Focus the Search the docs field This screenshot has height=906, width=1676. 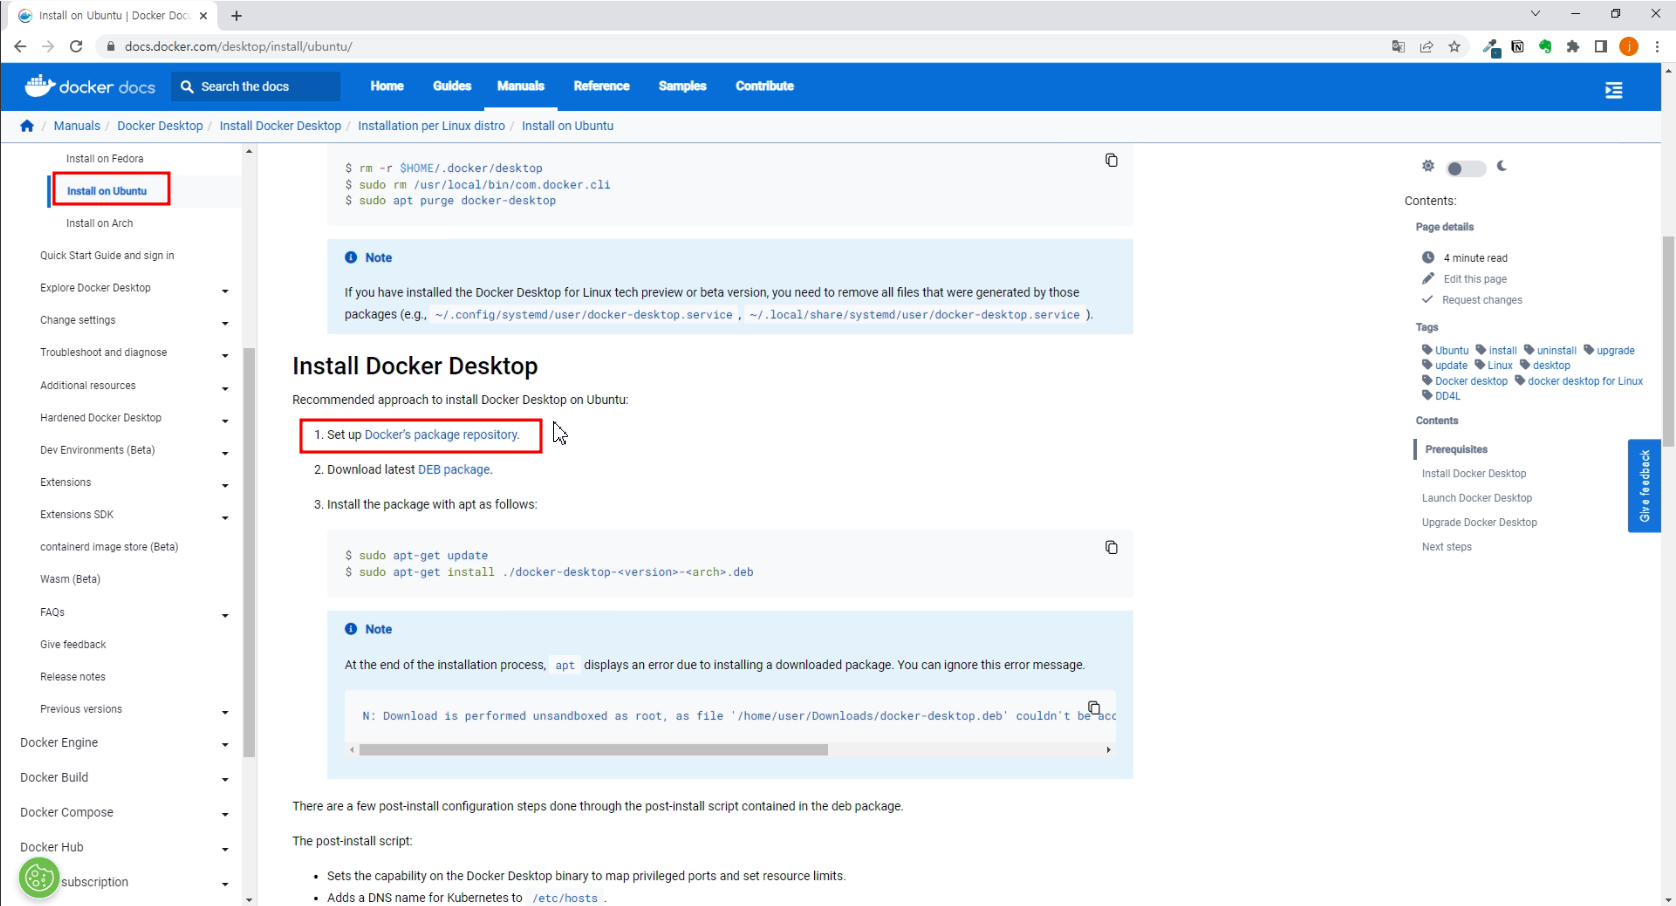click(256, 87)
